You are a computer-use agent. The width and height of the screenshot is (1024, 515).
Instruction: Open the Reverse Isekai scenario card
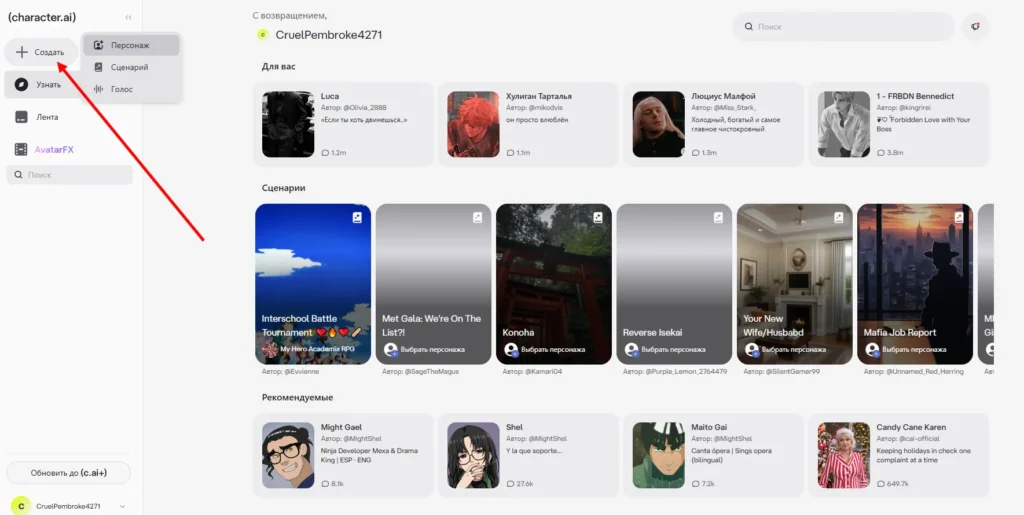(x=674, y=284)
